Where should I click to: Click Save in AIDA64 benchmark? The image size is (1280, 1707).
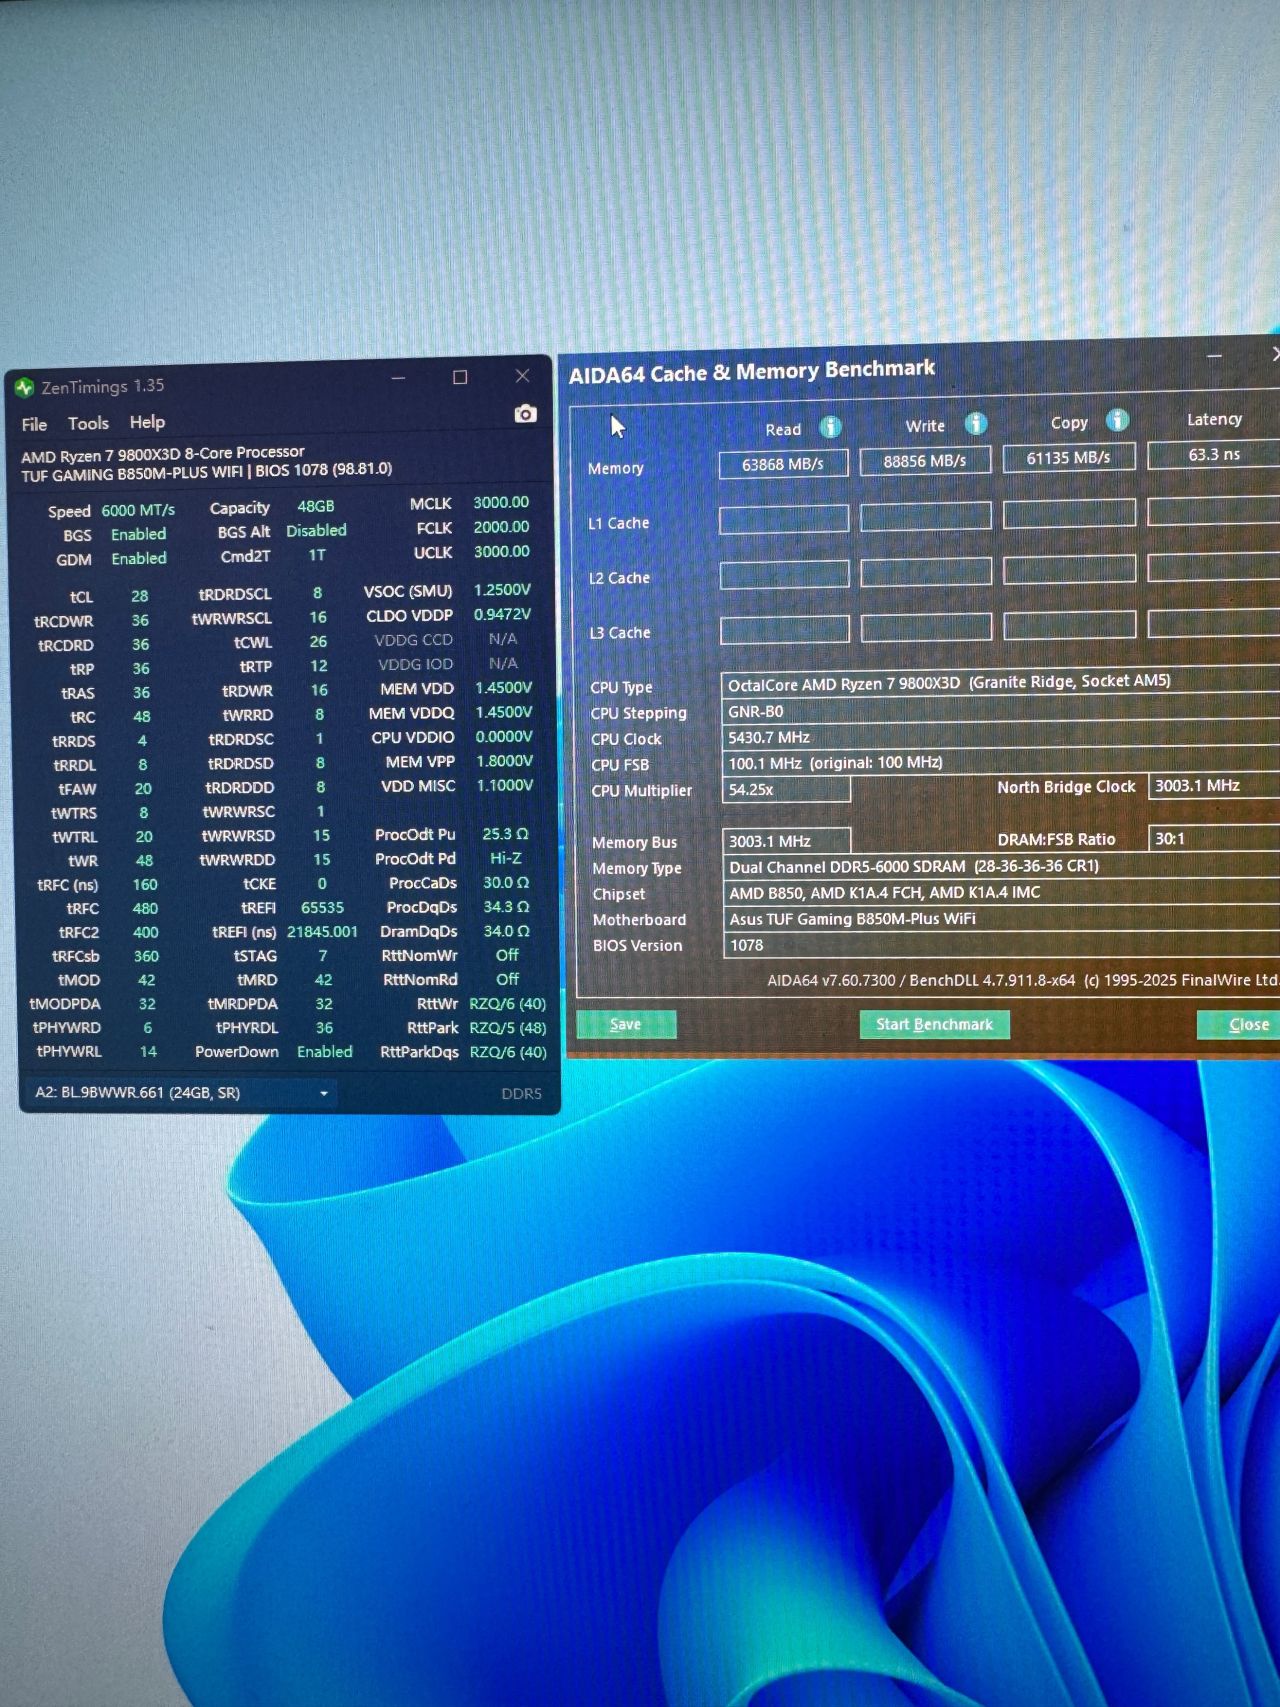point(626,1024)
